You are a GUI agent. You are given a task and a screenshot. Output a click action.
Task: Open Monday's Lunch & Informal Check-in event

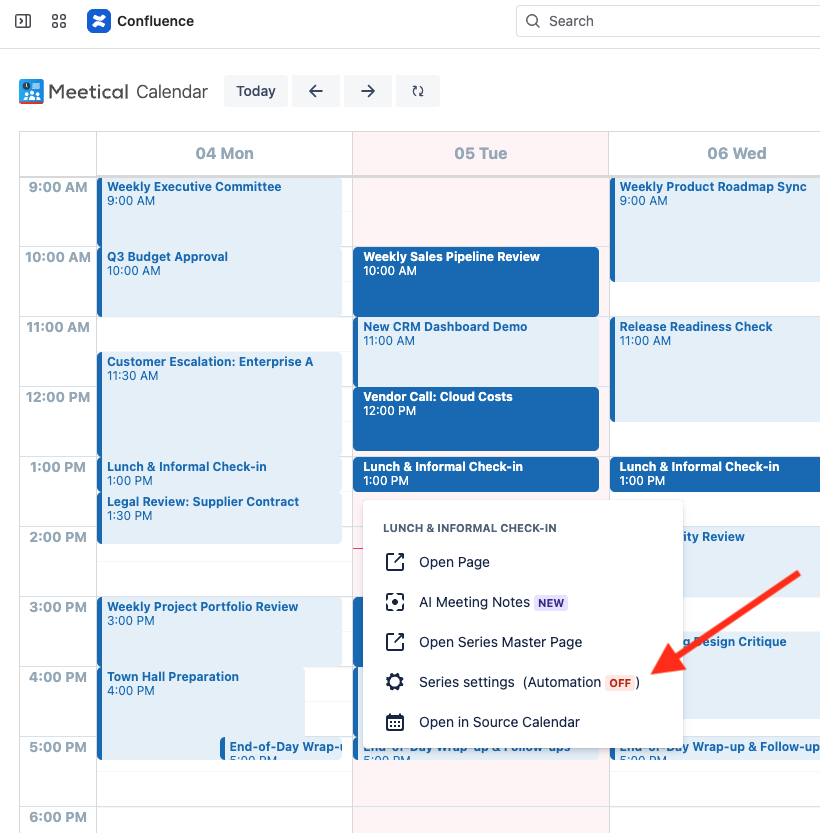(x=219, y=473)
